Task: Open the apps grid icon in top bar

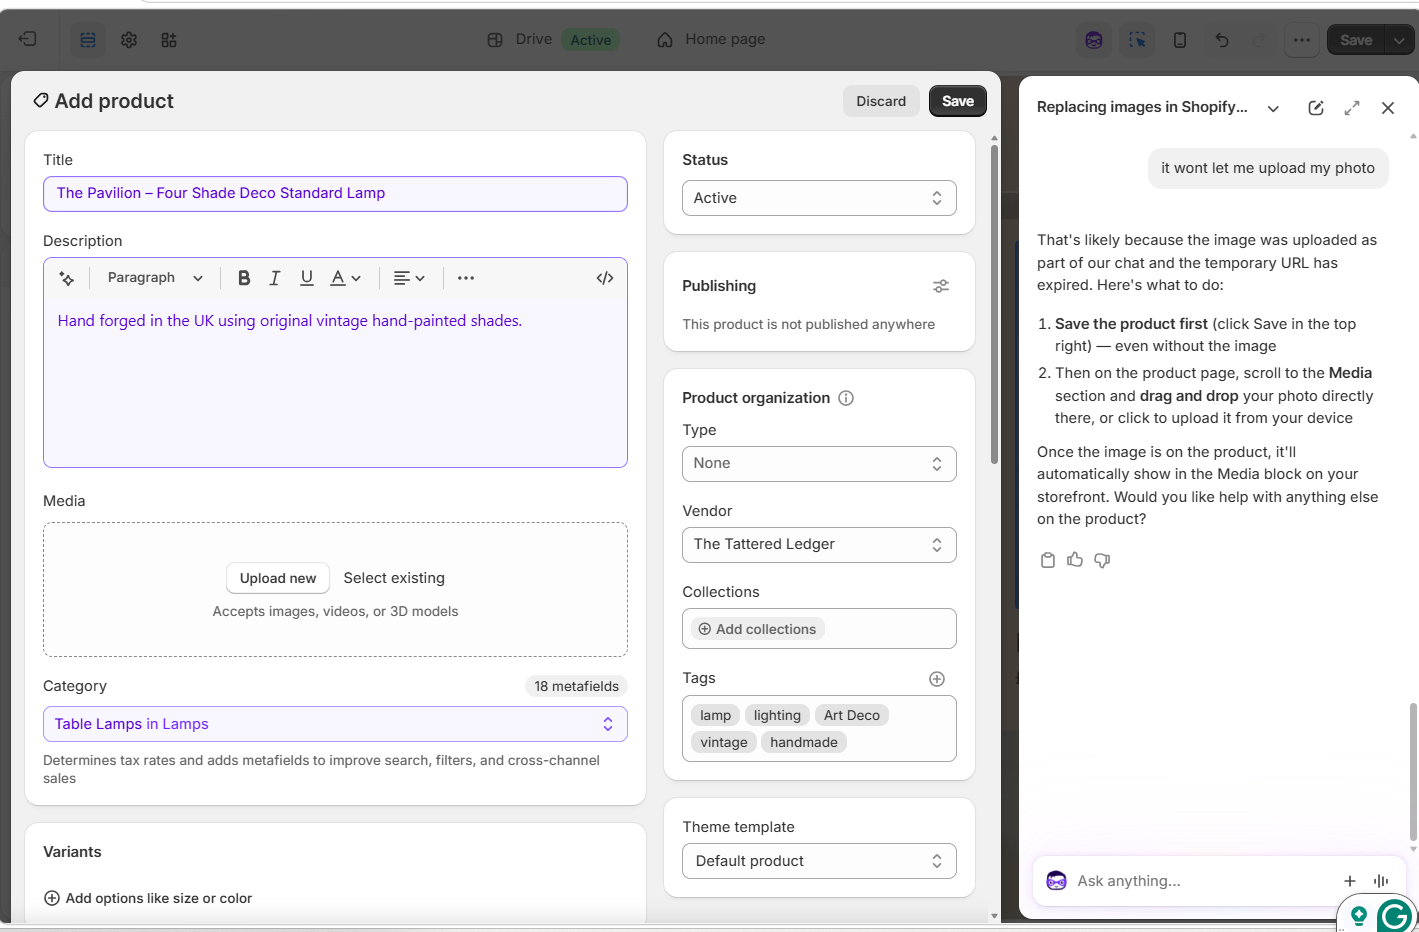Action: 169,40
